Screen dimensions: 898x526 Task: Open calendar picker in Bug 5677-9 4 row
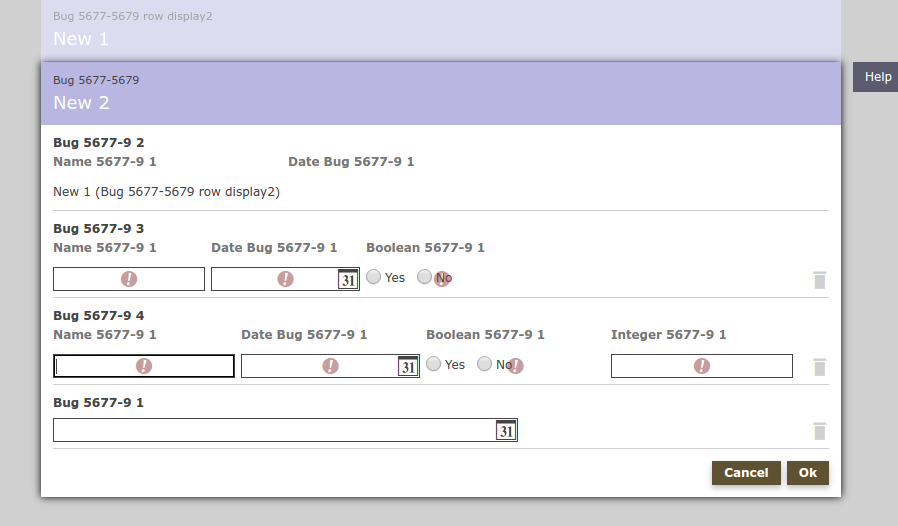[407, 367]
